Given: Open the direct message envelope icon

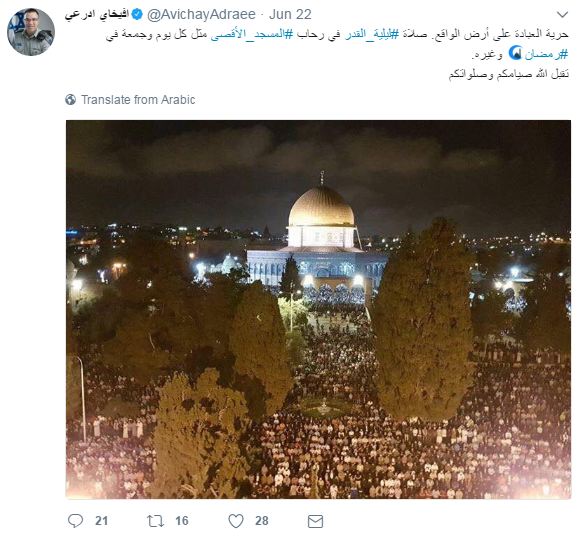Looking at the screenshot, I should coord(316,521).
